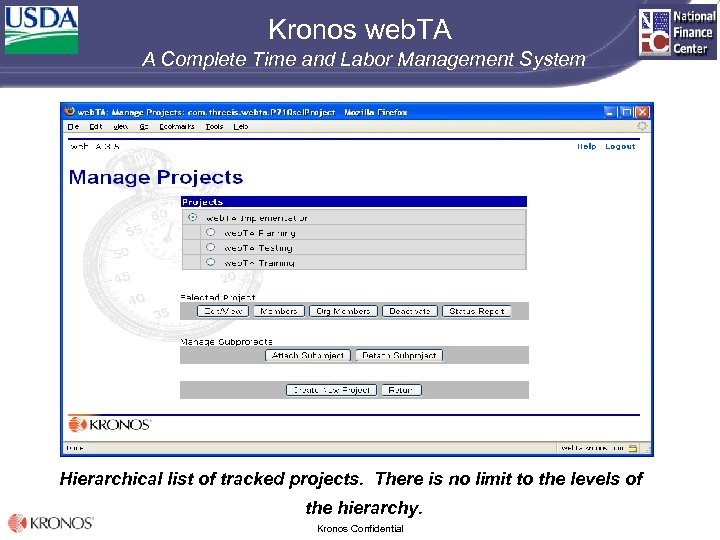Open the Edit menu
The image size is (720, 540).
tap(96, 126)
